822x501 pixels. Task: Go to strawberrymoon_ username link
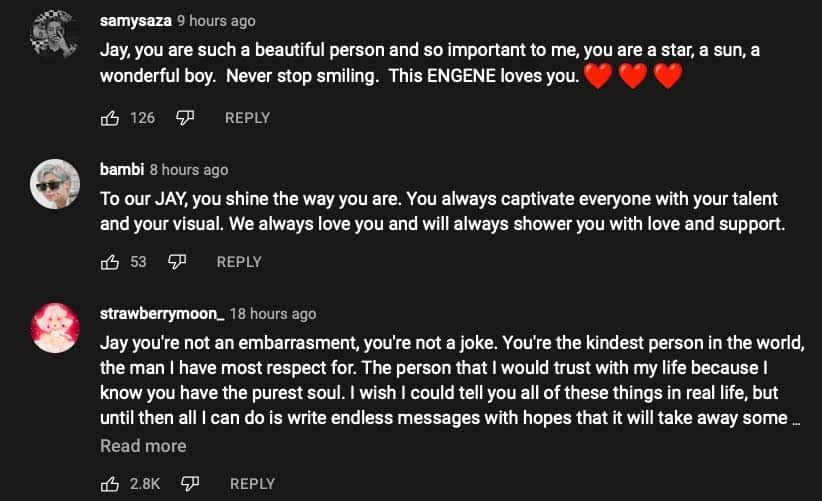click(162, 313)
